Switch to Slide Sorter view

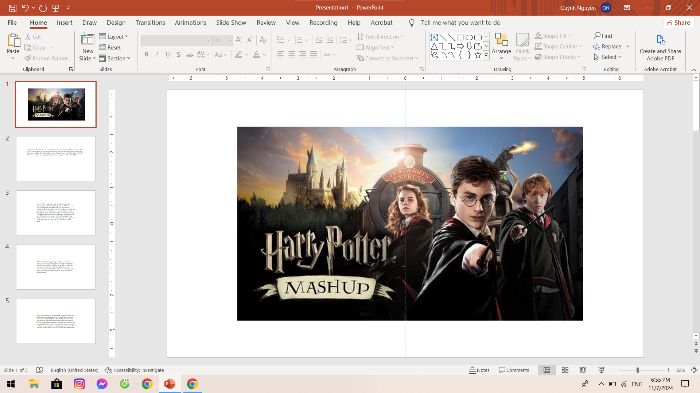[565, 370]
